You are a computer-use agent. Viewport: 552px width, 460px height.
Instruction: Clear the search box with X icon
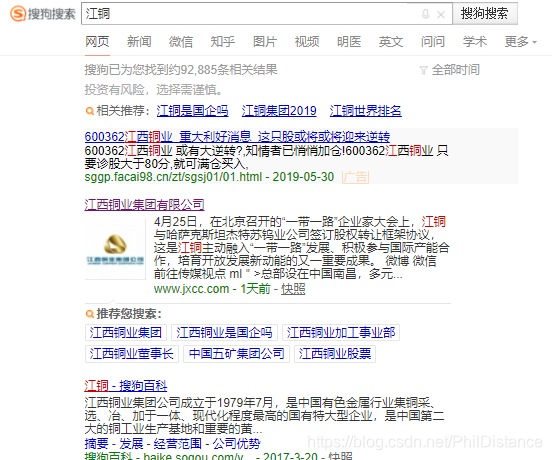pos(441,14)
